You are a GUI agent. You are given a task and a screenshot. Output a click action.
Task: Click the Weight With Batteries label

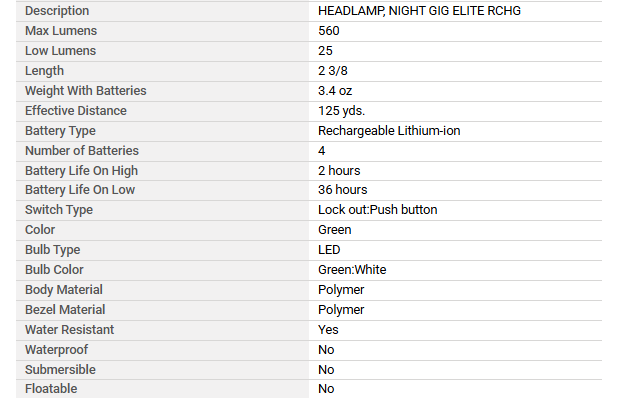[x=86, y=91]
